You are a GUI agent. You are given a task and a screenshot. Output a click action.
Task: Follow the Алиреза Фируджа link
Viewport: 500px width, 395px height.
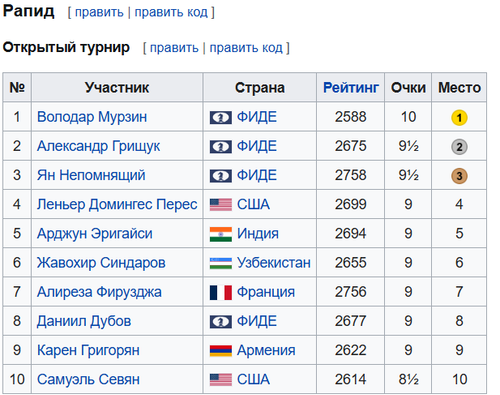pyautogui.click(x=99, y=292)
